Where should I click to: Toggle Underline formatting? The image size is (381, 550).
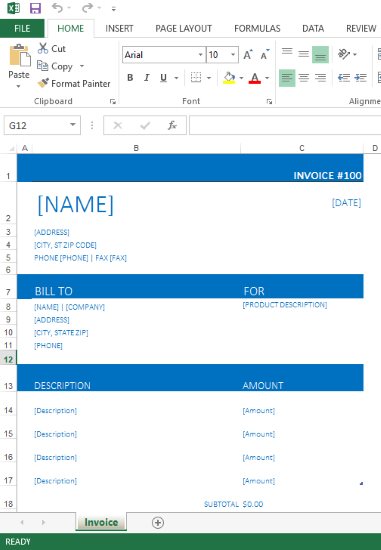click(x=163, y=78)
